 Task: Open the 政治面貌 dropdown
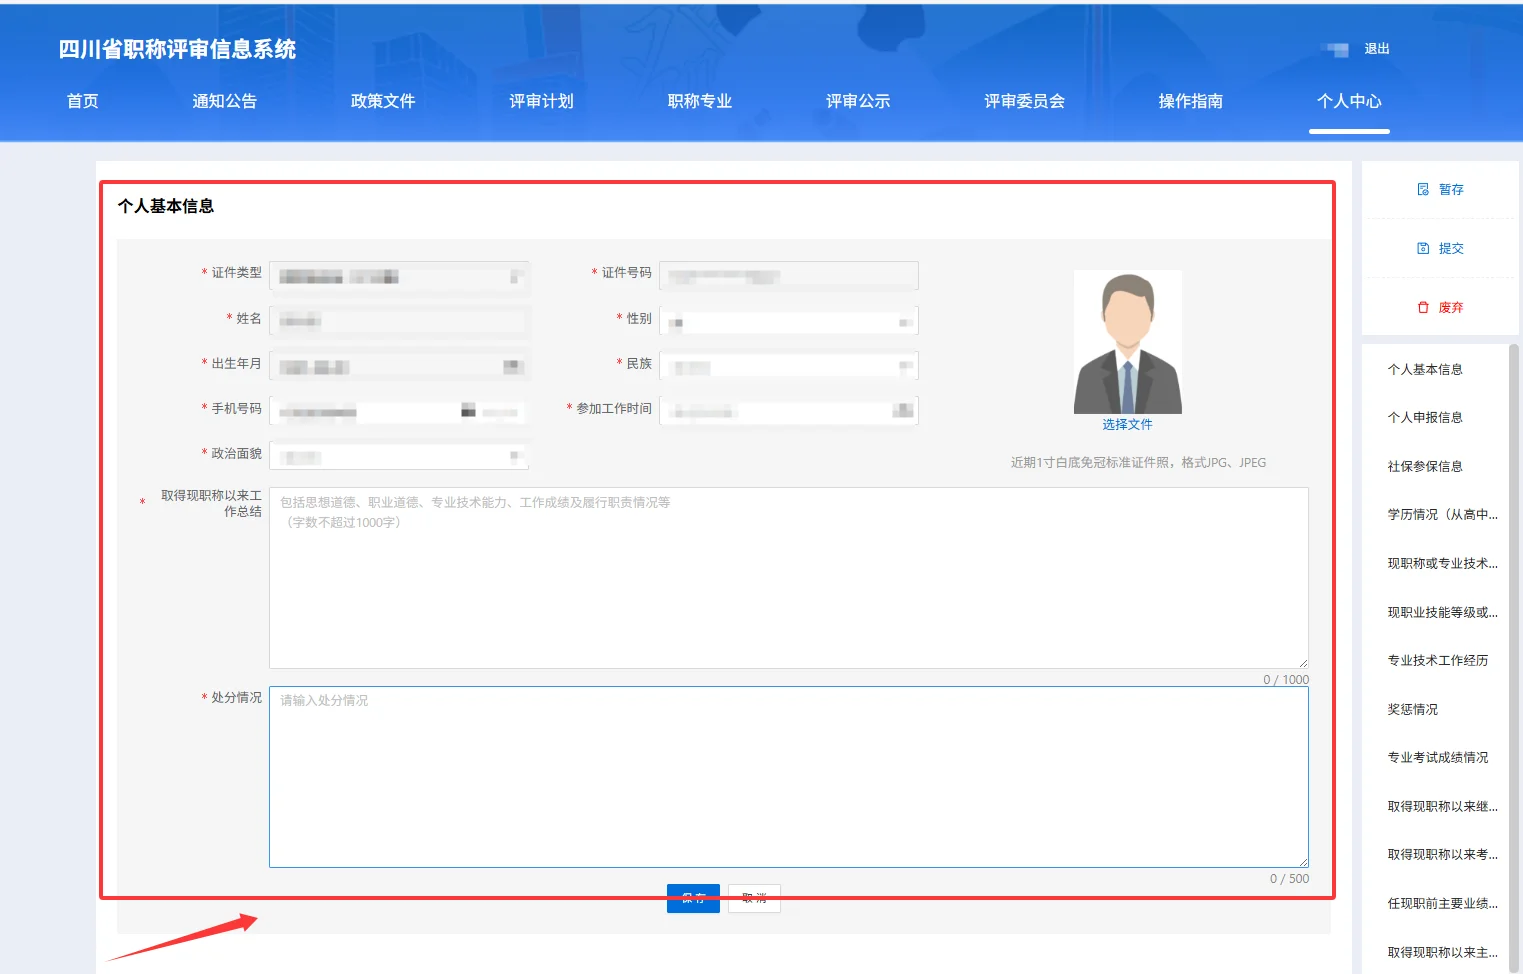(518, 455)
